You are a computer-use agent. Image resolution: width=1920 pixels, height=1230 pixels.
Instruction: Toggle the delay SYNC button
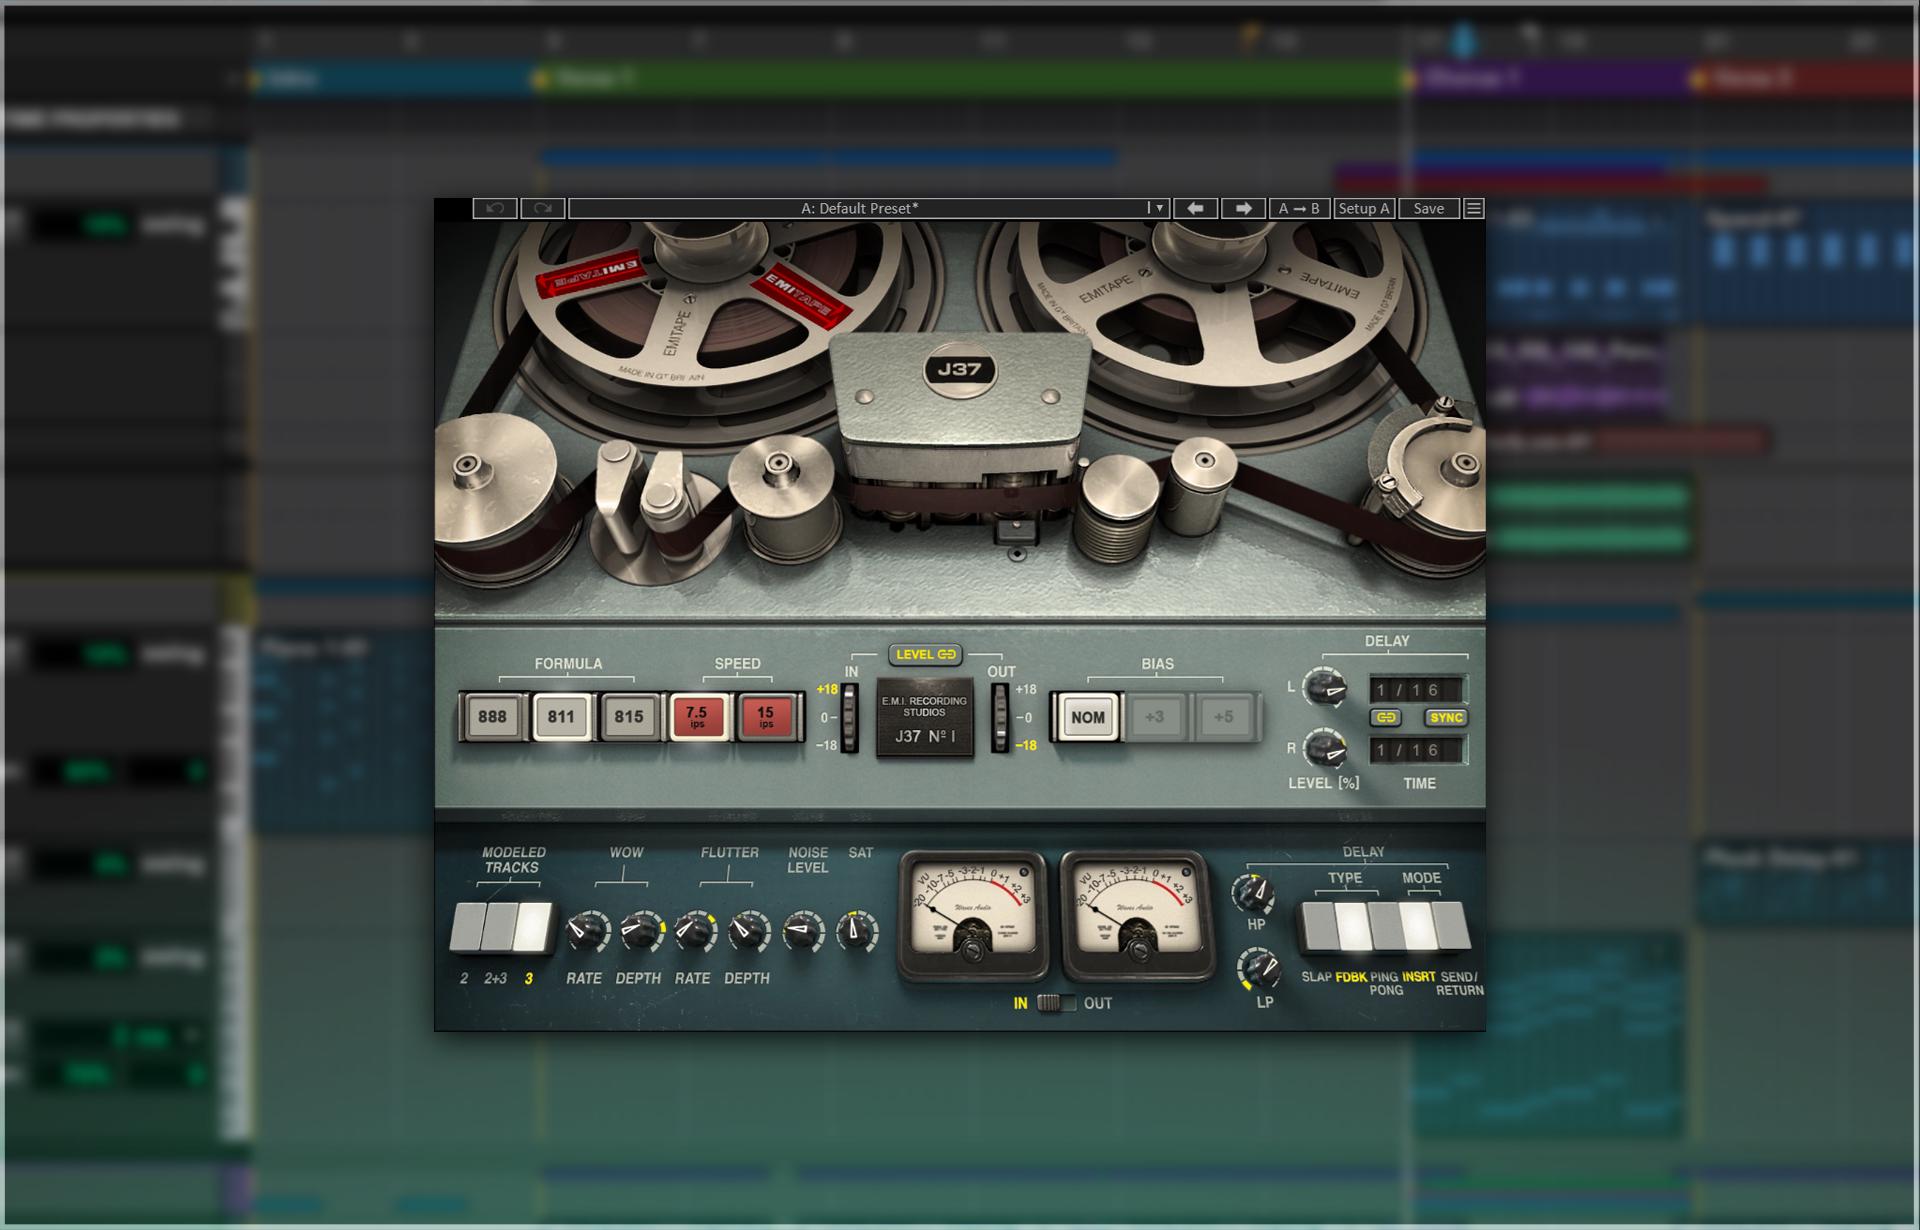point(1446,717)
